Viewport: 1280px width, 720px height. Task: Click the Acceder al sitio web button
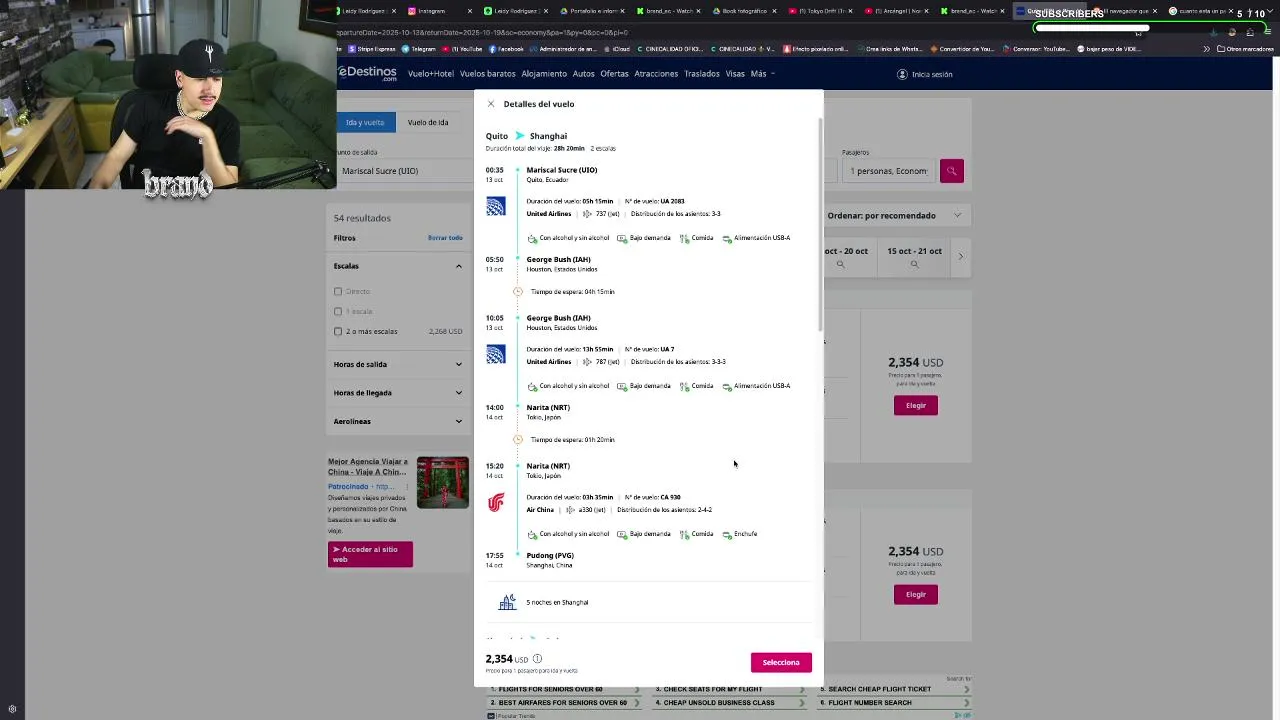pyautogui.click(x=370, y=554)
